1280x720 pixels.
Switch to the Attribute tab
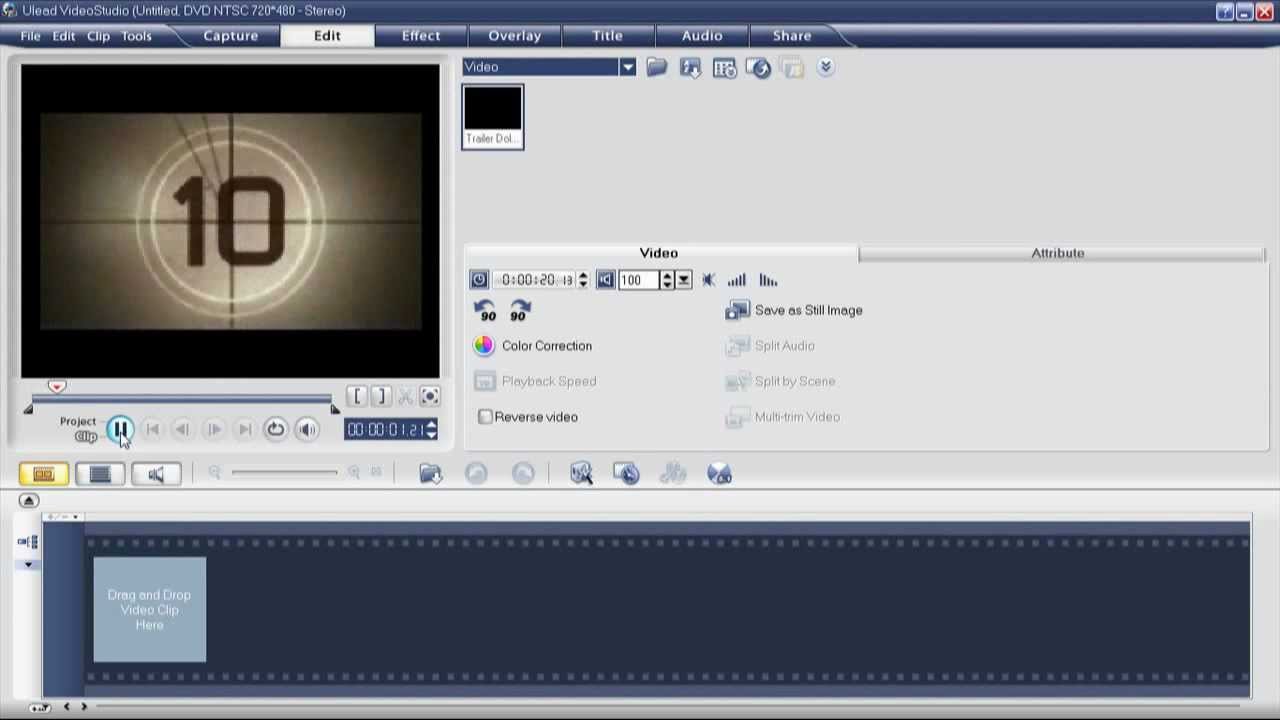click(1058, 253)
